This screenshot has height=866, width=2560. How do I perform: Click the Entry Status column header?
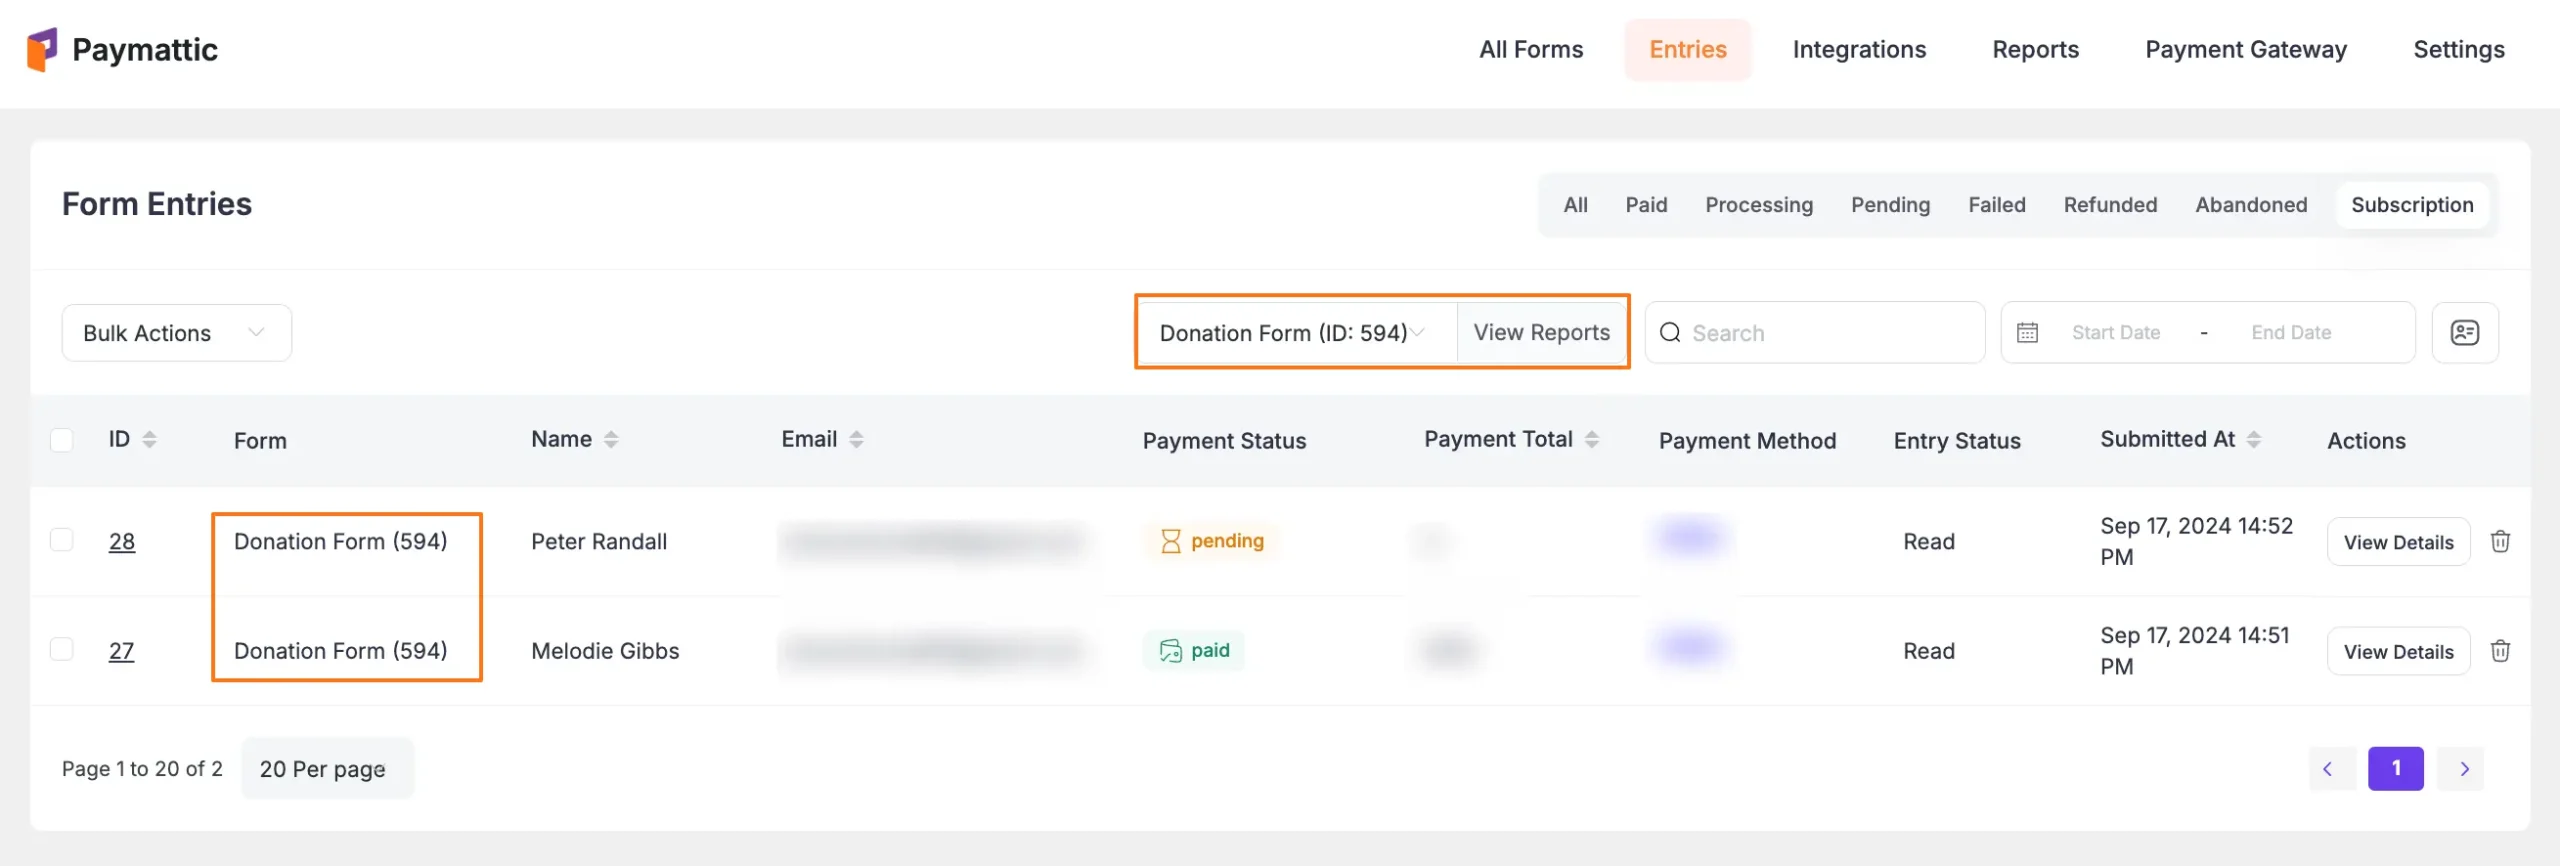tap(1957, 440)
